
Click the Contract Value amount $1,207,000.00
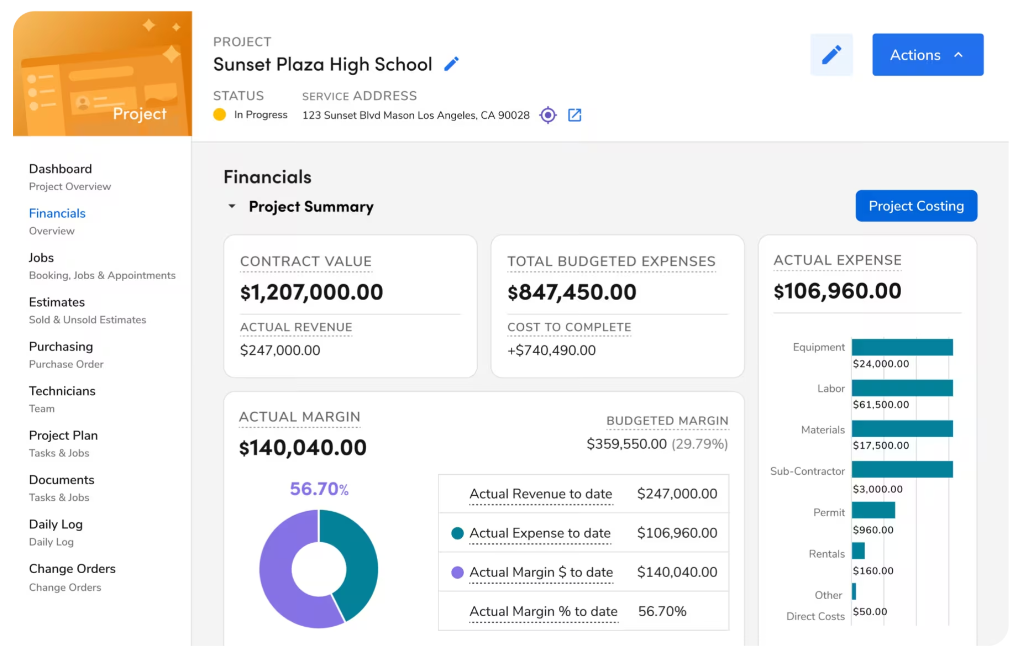tap(312, 292)
